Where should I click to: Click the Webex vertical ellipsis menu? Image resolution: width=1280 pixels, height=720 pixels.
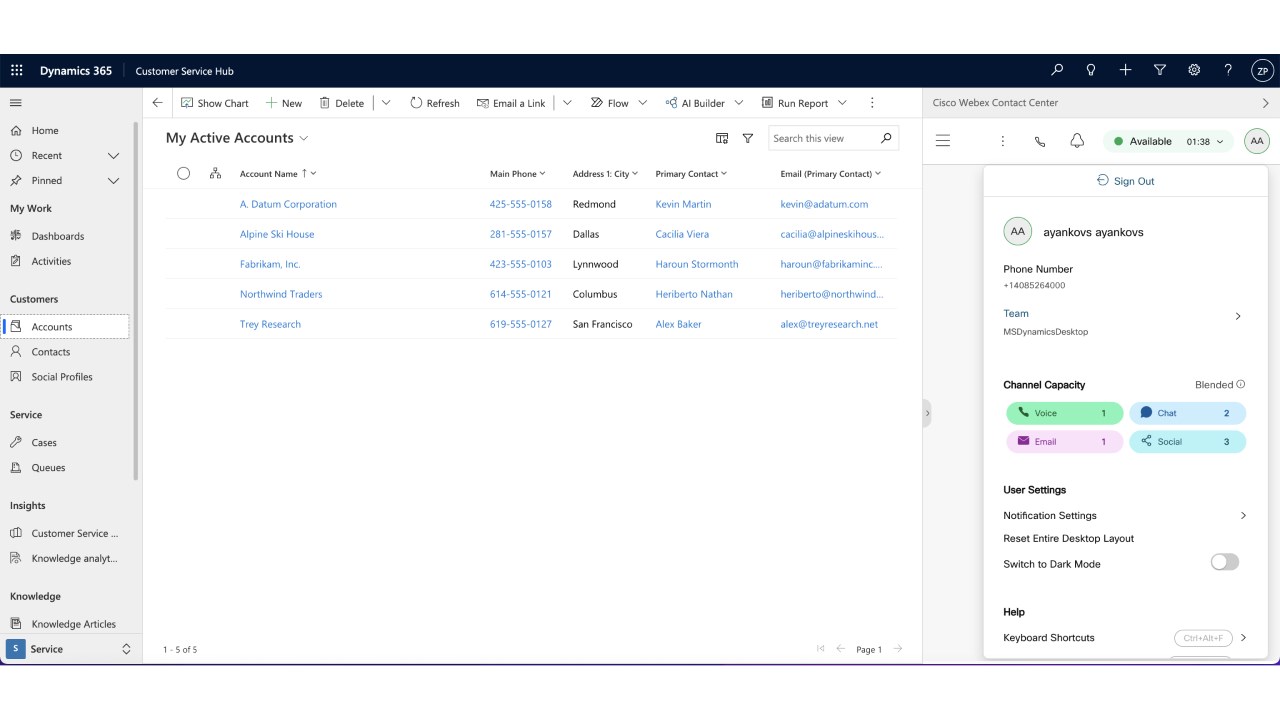click(1002, 141)
